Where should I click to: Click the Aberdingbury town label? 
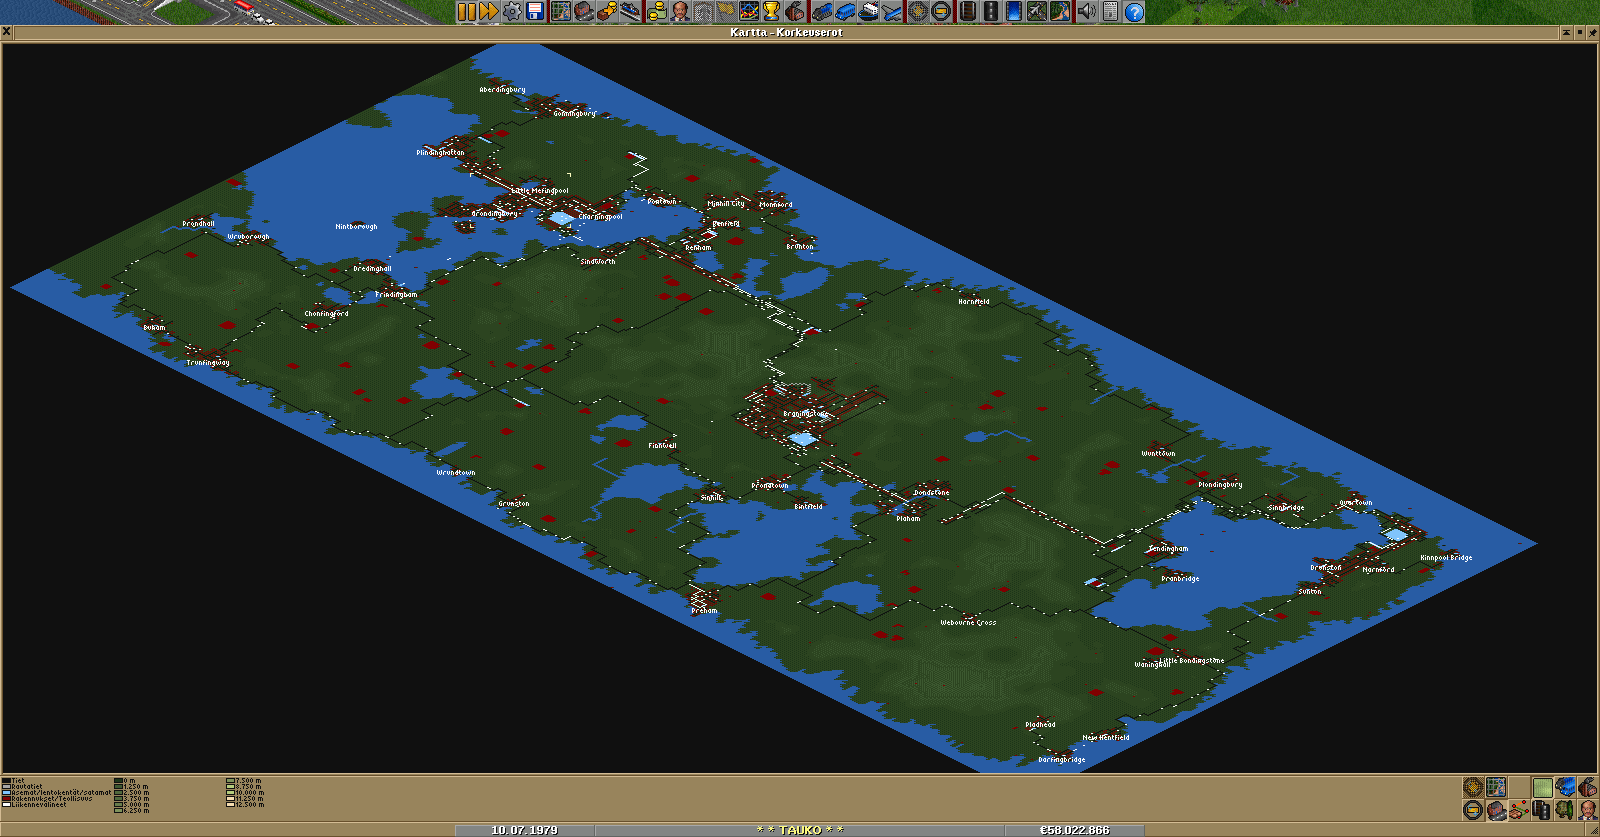pyautogui.click(x=502, y=89)
